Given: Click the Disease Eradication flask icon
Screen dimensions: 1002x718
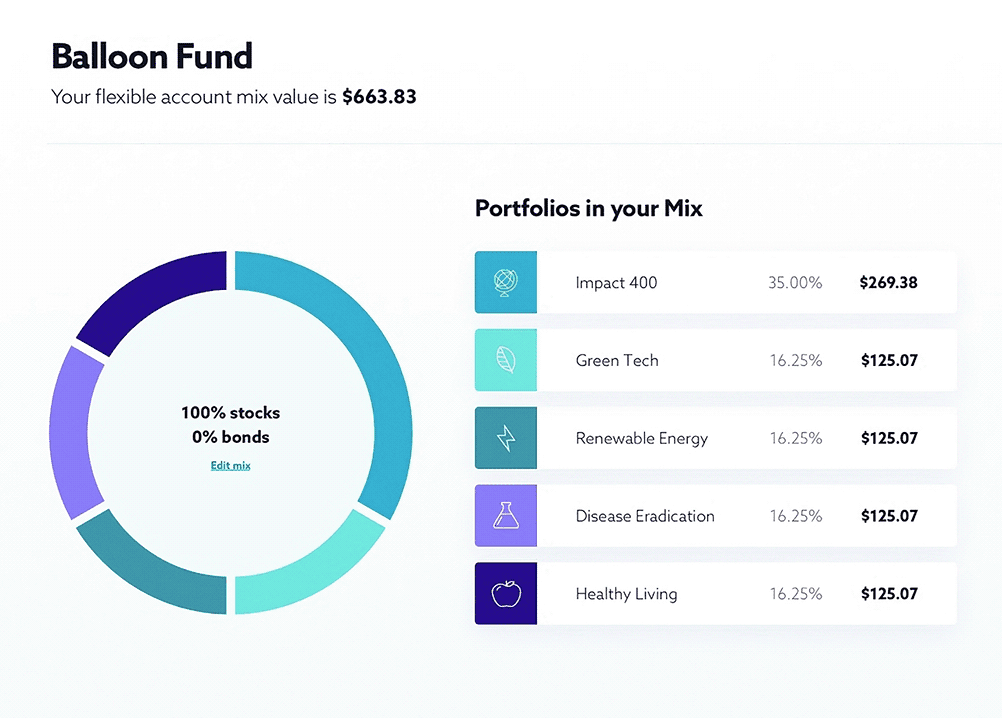Looking at the screenshot, I should click(505, 516).
